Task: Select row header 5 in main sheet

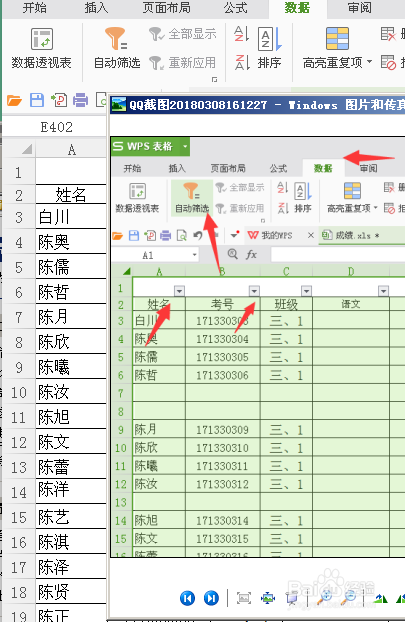Action: [19, 267]
